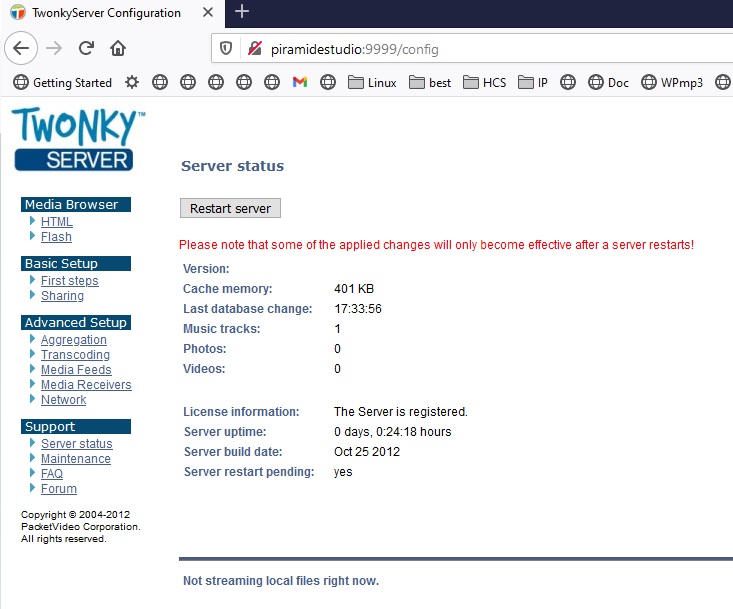
Task: Click the Server restart pending value yes
Action: (343, 472)
